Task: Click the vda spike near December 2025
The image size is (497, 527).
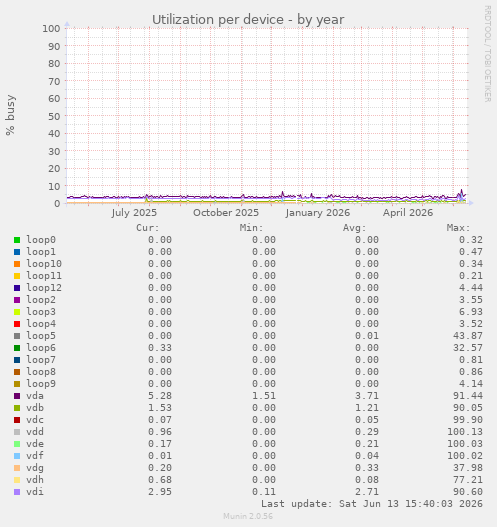Action: pyautogui.click(x=283, y=194)
